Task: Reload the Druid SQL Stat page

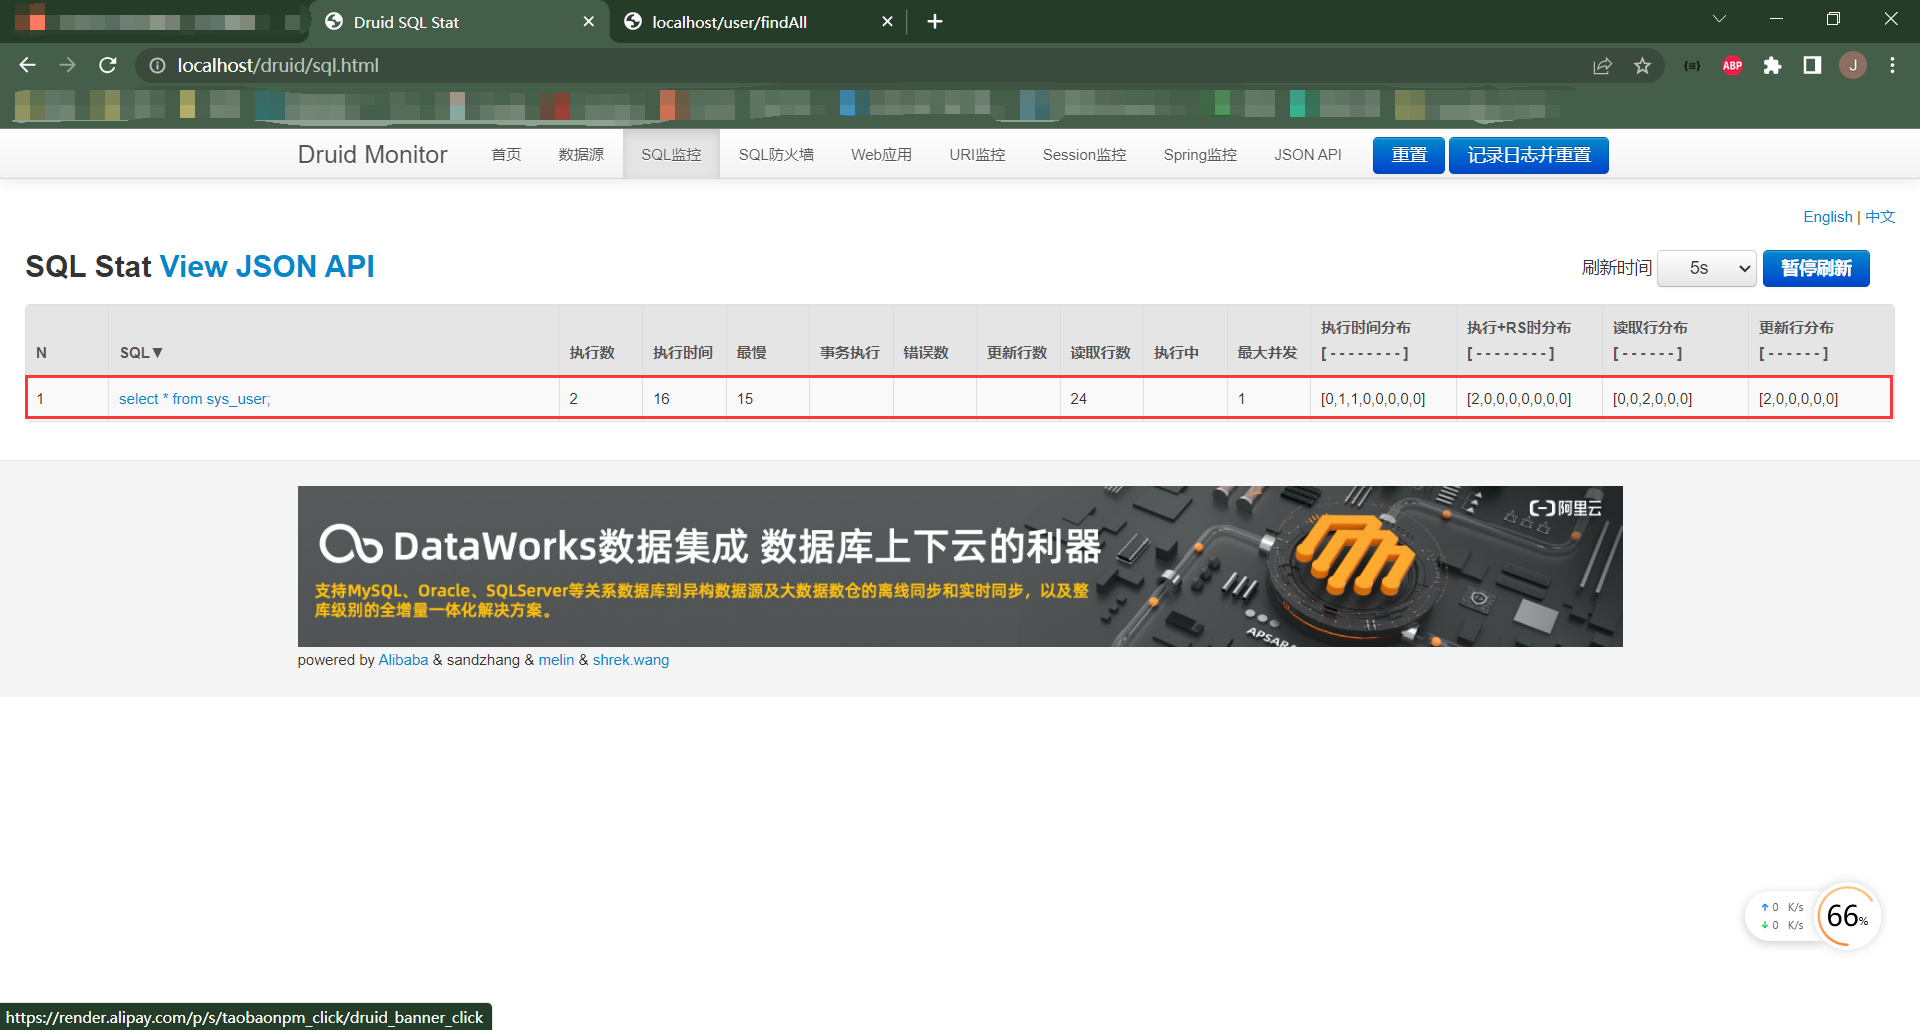Action: click(108, 65)
